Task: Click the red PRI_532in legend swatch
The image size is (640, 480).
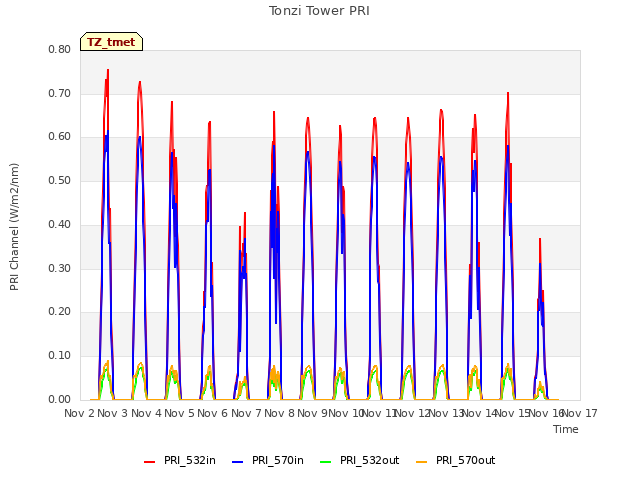Action: pos(149,462)
